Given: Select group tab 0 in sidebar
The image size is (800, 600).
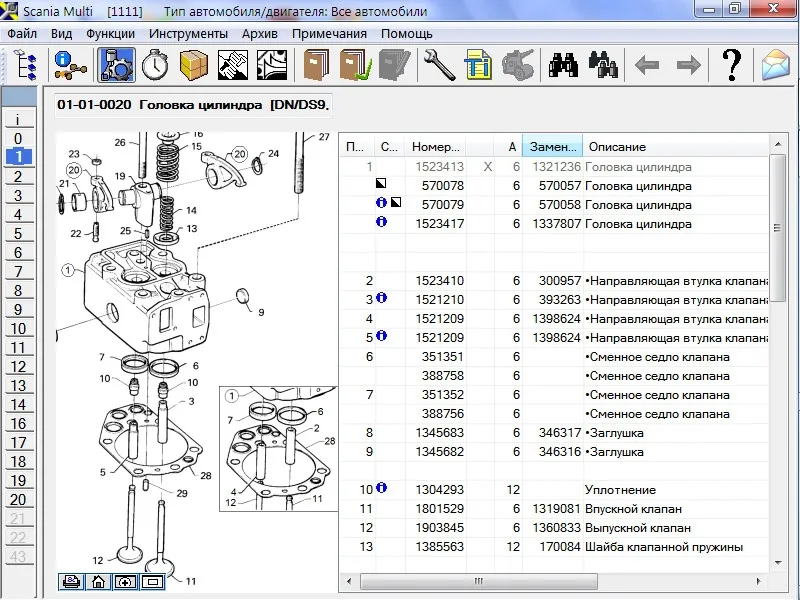Looking at the screenshot, I should (19, 138).
